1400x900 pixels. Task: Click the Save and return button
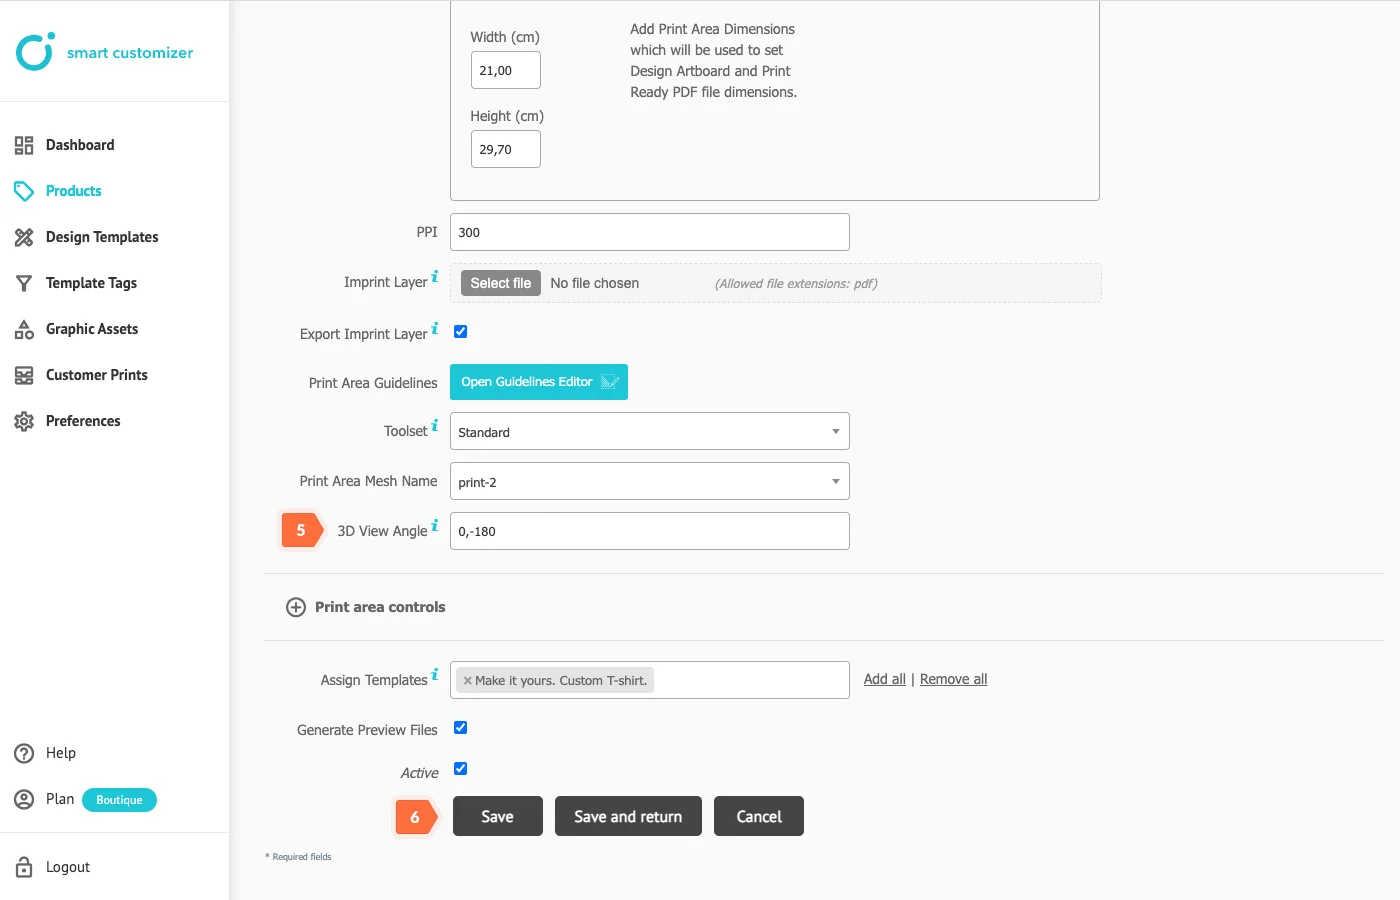pyautogui.click(x=628, y=816)
